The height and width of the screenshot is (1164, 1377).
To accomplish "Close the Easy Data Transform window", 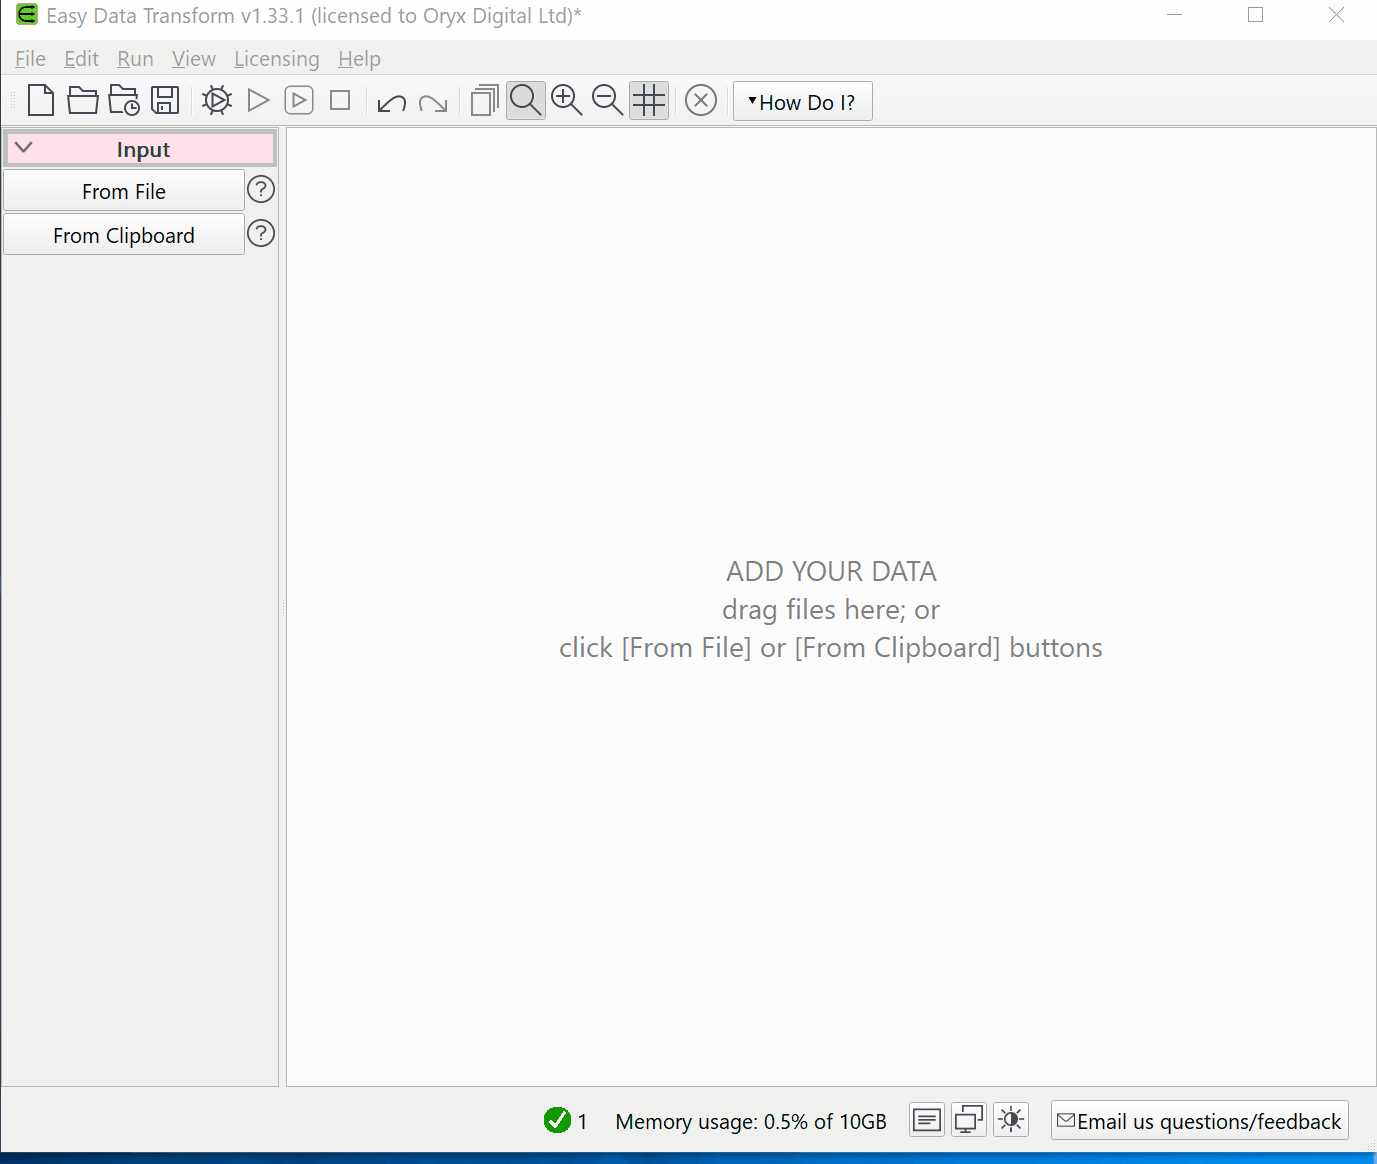I will click(1336, 15).
